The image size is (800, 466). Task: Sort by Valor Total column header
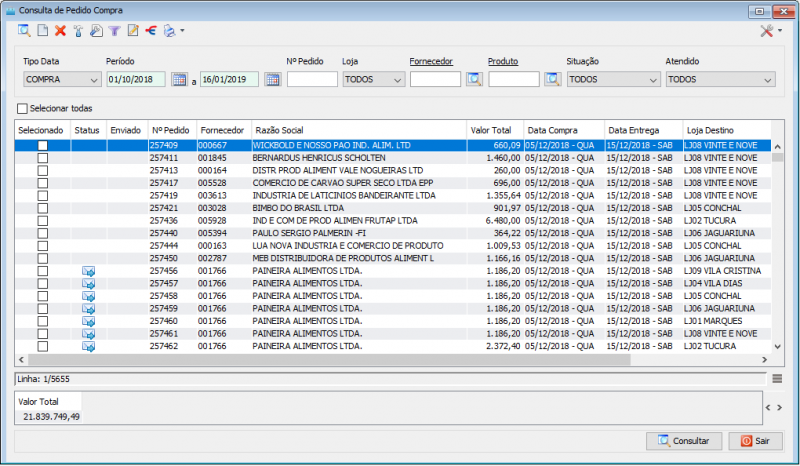click(x=495, y=130)
